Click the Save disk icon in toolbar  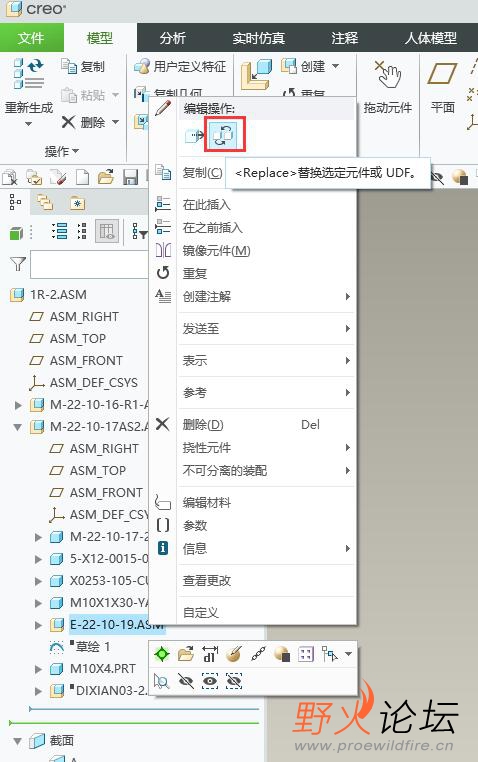[130, 177]
